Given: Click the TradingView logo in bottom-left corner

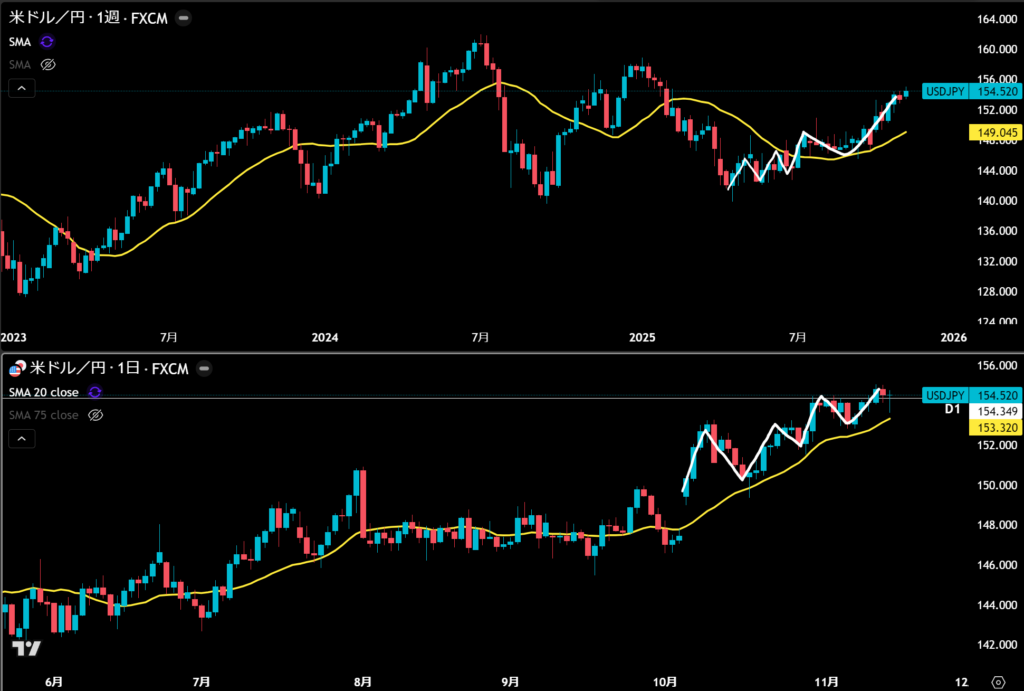Looking at the screenshot, I should click(x=26, y=648).
